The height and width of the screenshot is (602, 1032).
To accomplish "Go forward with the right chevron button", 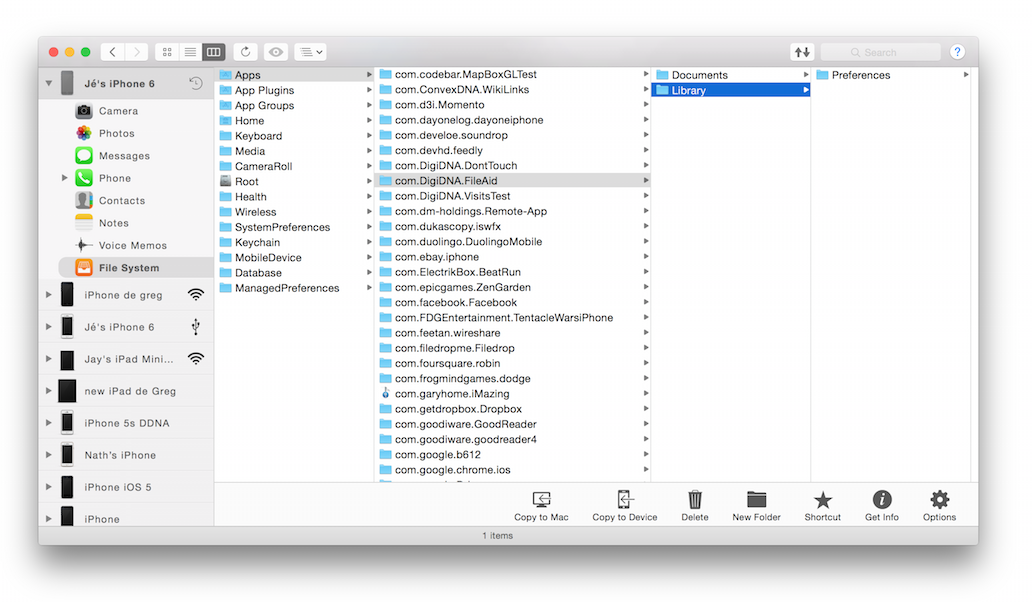I will (136, 52).
